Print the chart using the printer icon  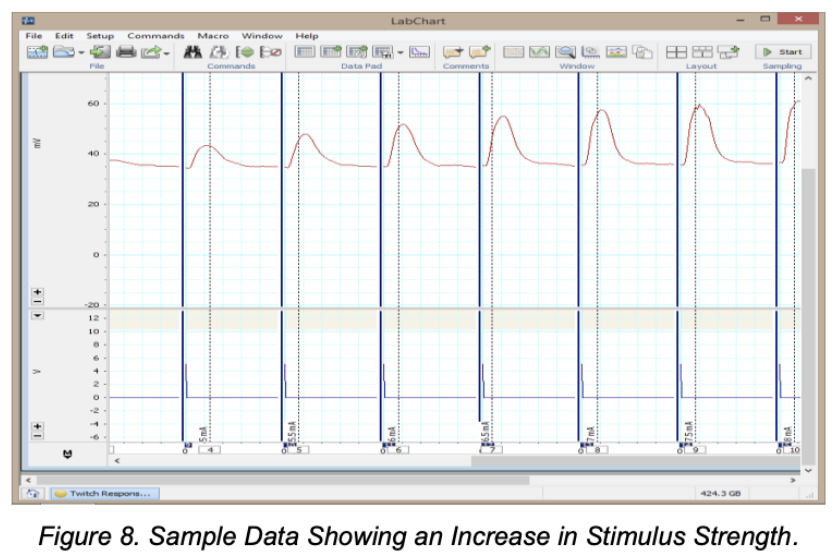(126, 52)
